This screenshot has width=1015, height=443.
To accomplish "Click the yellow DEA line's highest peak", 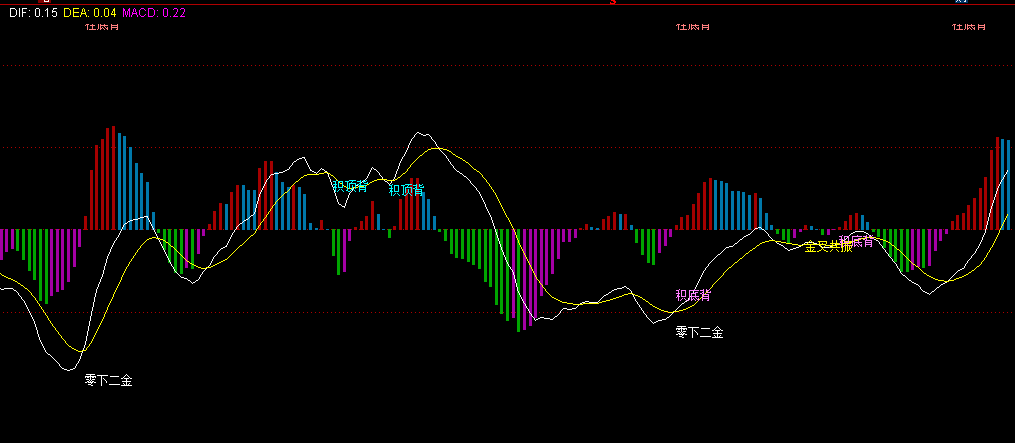I will coord(438,149).
